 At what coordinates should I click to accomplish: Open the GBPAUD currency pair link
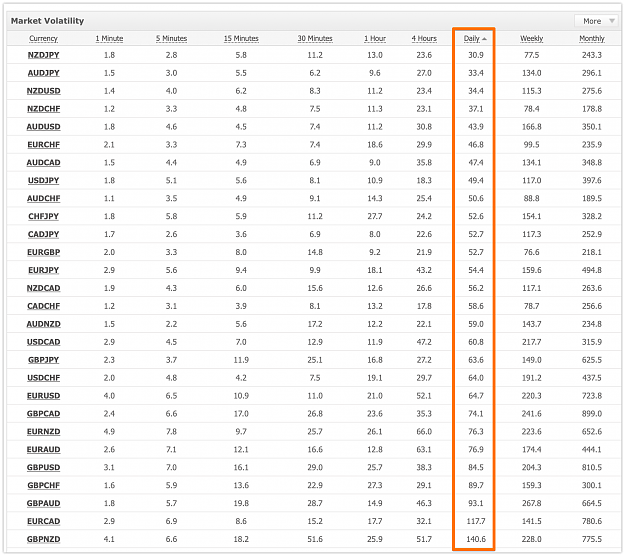pos(43,503)
